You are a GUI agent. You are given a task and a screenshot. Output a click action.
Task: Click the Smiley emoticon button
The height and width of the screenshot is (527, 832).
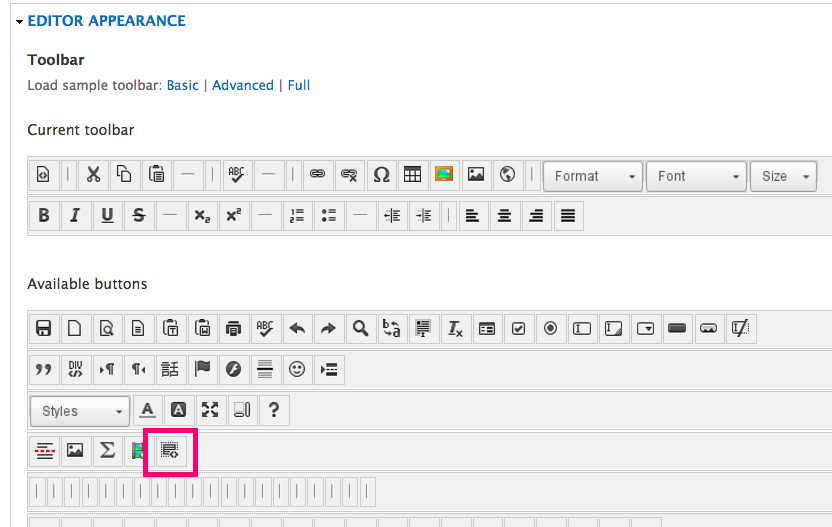pyautogui.click(x=296, y=369)
